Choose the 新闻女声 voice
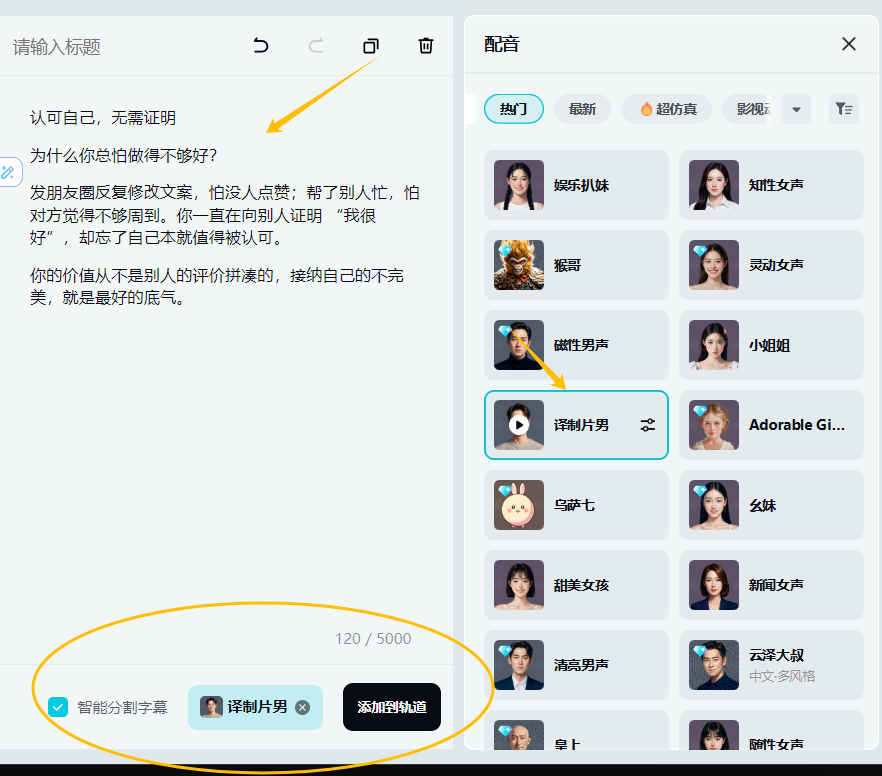882x776 pixels. [x=770, y=585]
